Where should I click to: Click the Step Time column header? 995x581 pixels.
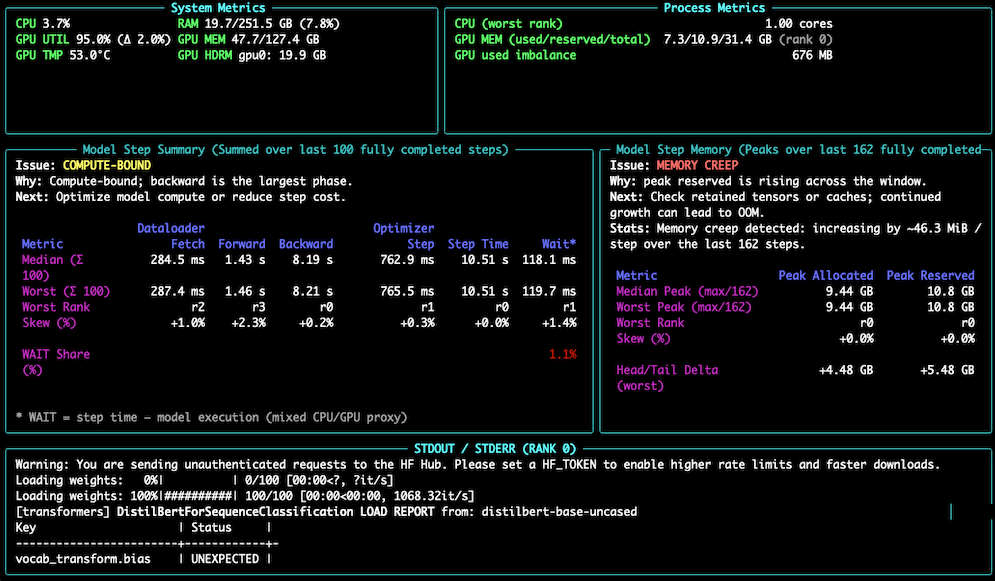tap(478, 244)
